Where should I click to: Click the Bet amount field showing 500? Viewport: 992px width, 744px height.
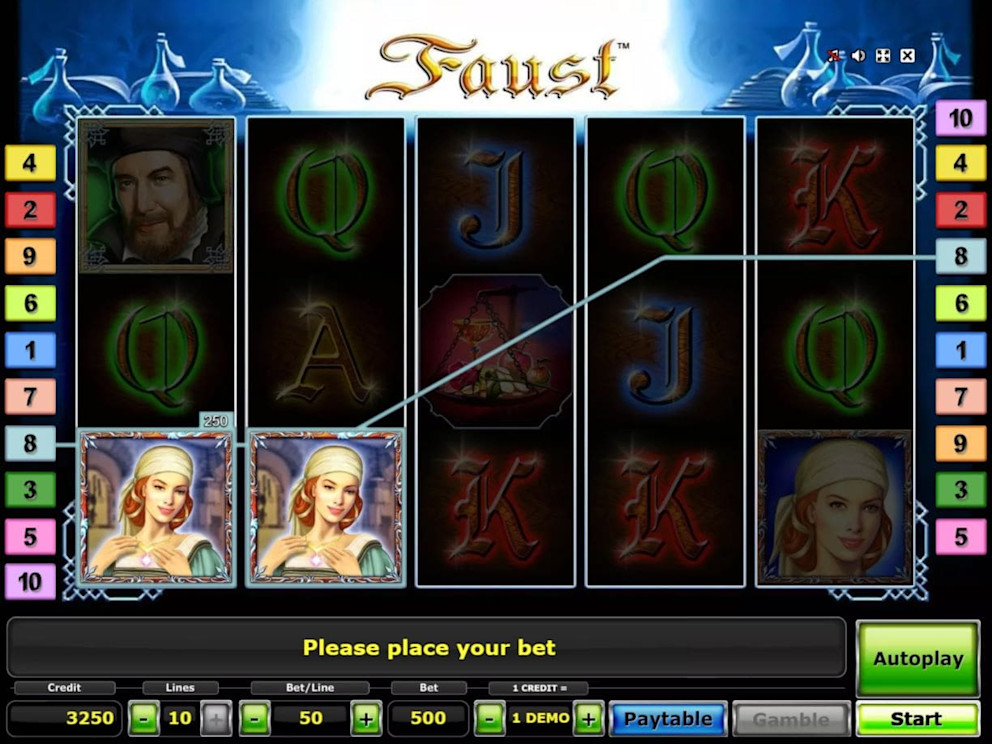(x=428, y=718)
